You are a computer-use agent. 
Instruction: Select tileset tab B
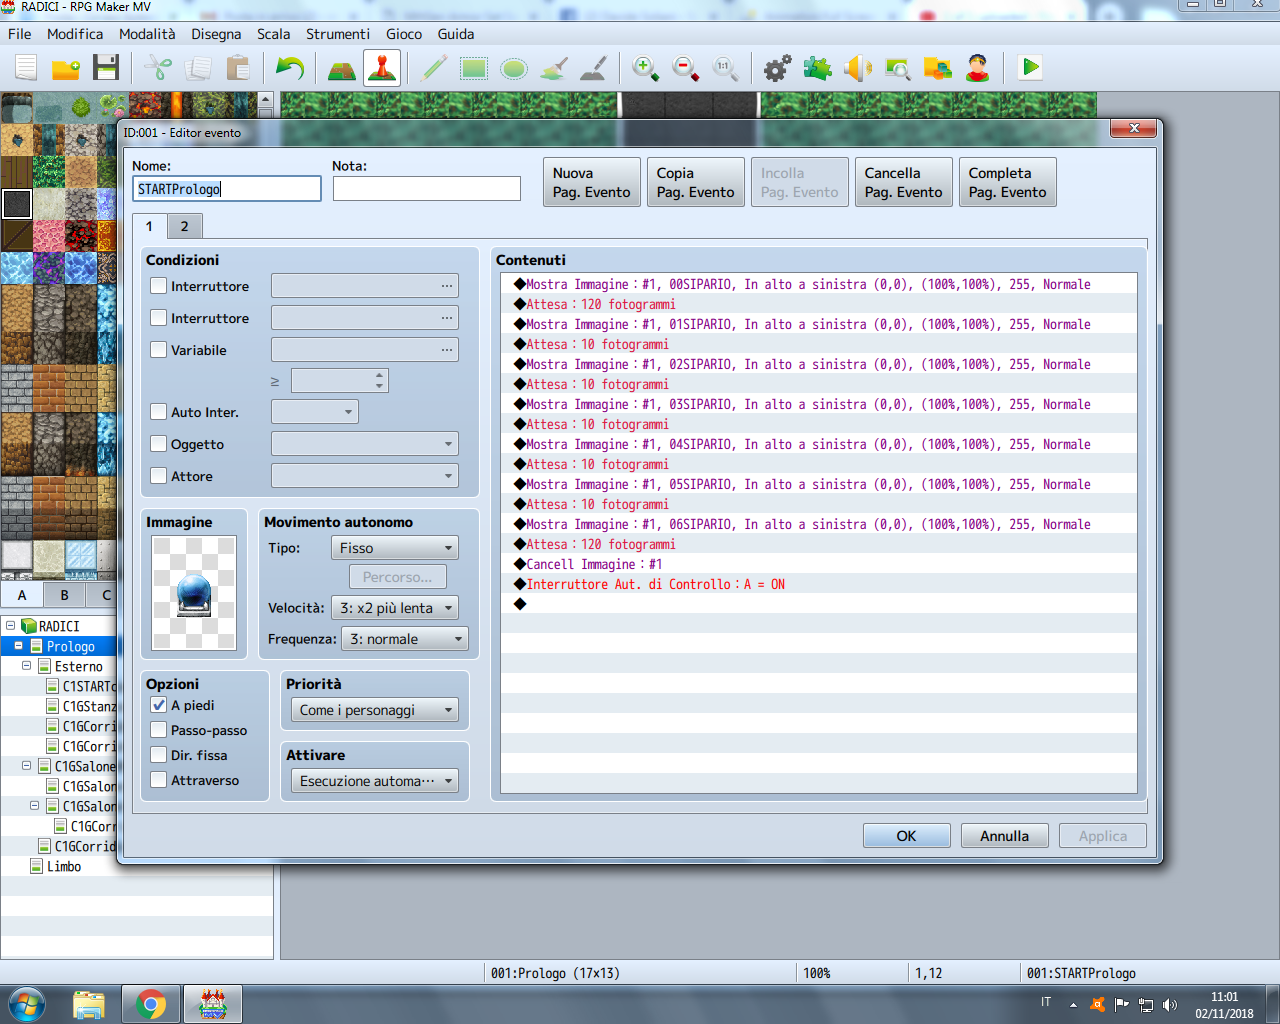click(x=64, y=594)
